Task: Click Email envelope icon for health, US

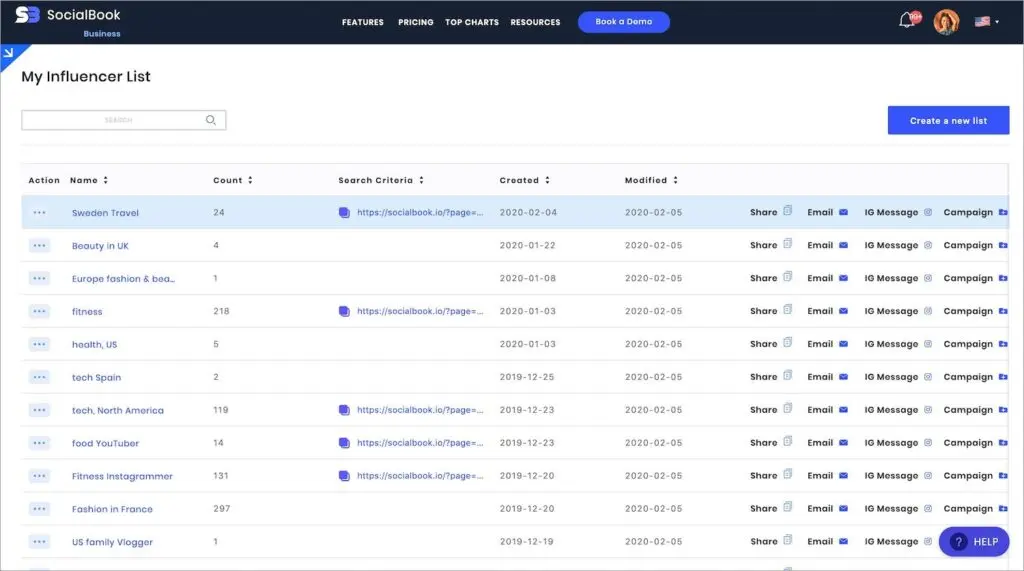Action: pyautogui.click(x=843, y=344)
